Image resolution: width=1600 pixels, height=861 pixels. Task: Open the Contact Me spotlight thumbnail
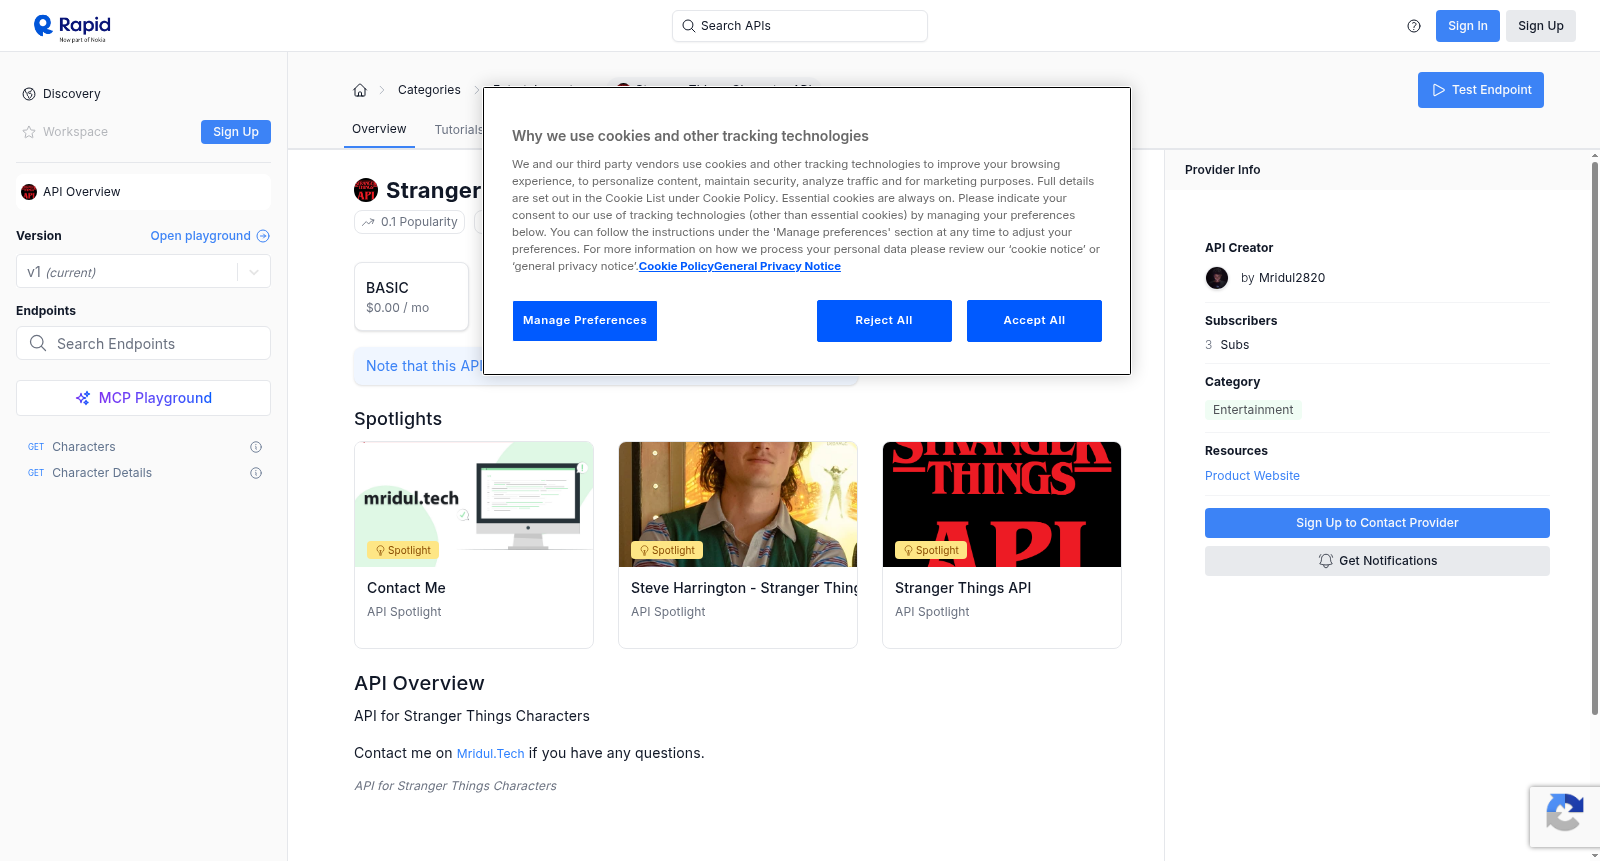474,504
